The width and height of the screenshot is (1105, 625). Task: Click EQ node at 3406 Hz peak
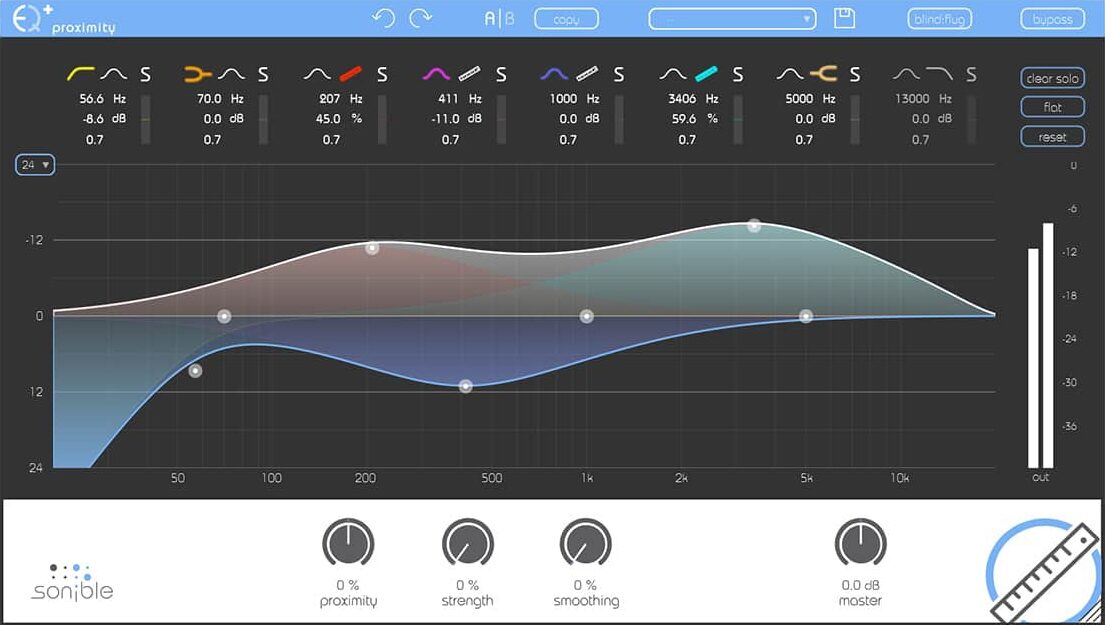coord(754,225)
